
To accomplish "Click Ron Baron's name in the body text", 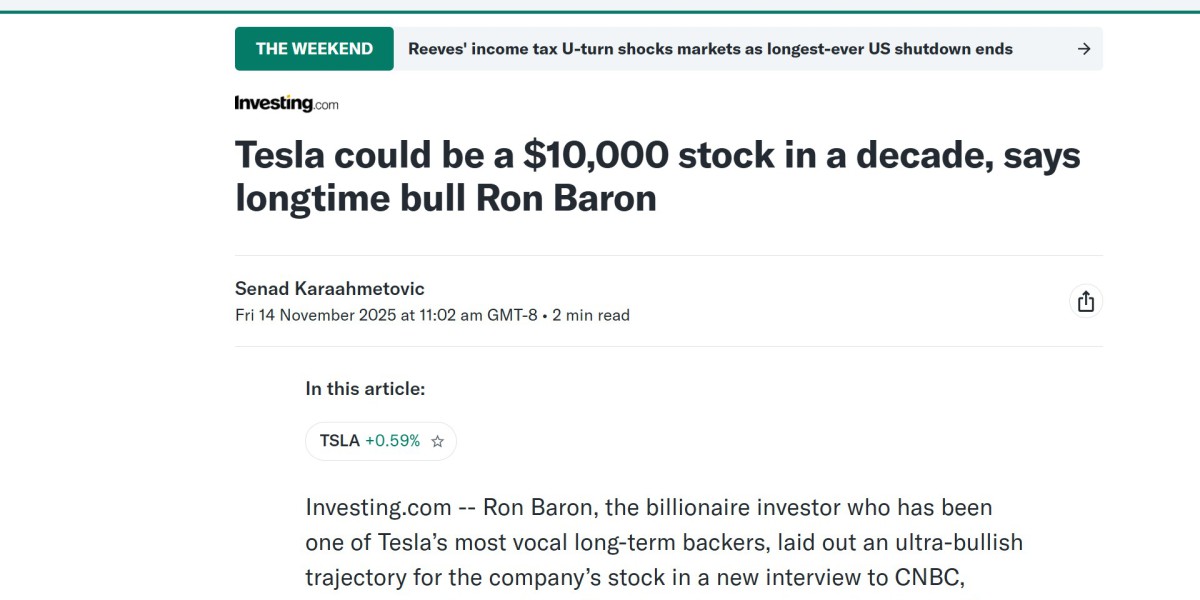I will (x=536, y=507).
